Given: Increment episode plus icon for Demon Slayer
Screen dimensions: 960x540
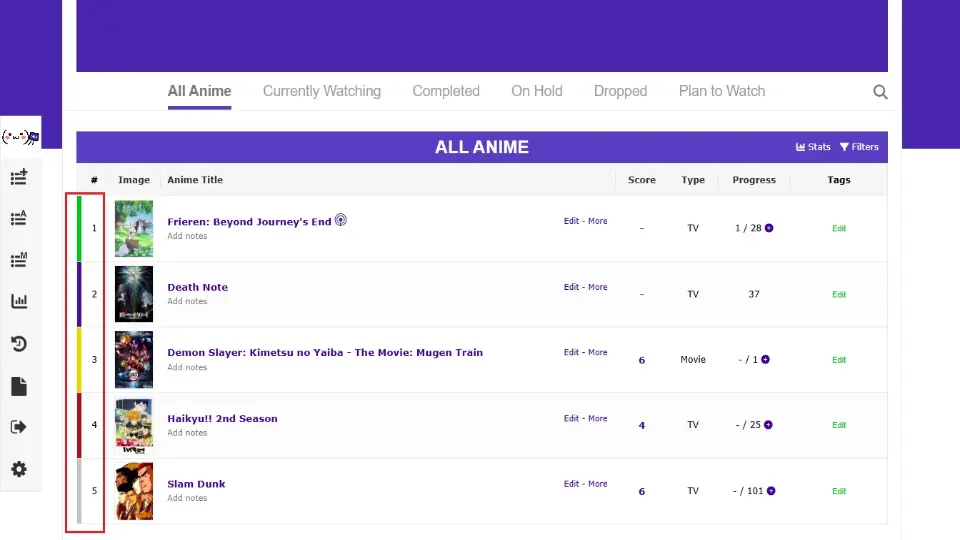Looking at the screenshot, I should (765, 359).
